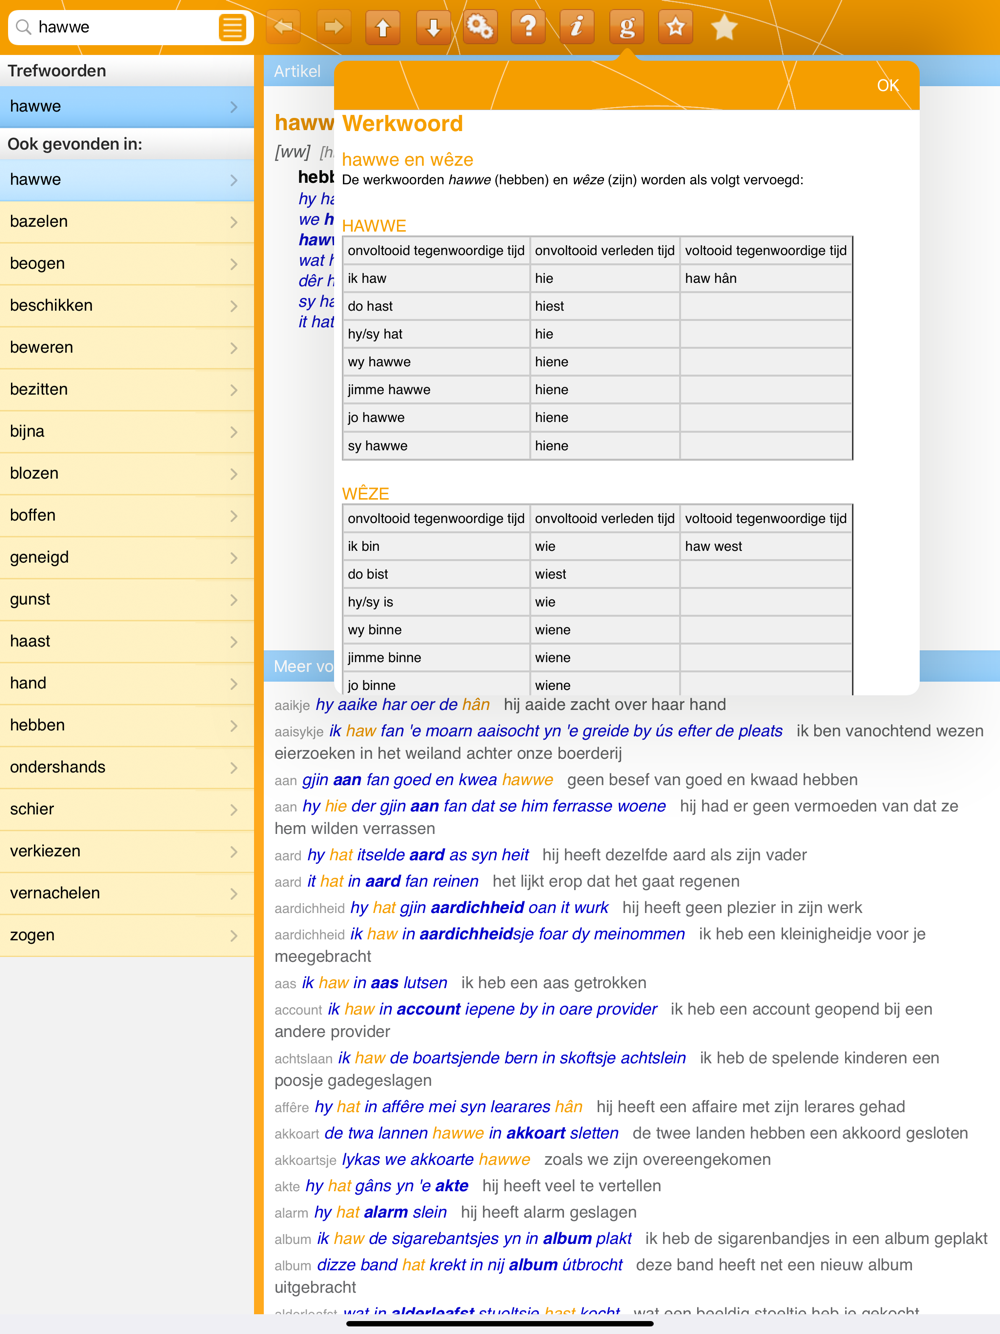1000x1334 pixels.
Task: Click example 'hy hat gâns yn 'e akte'
Action: point(387,1187)
